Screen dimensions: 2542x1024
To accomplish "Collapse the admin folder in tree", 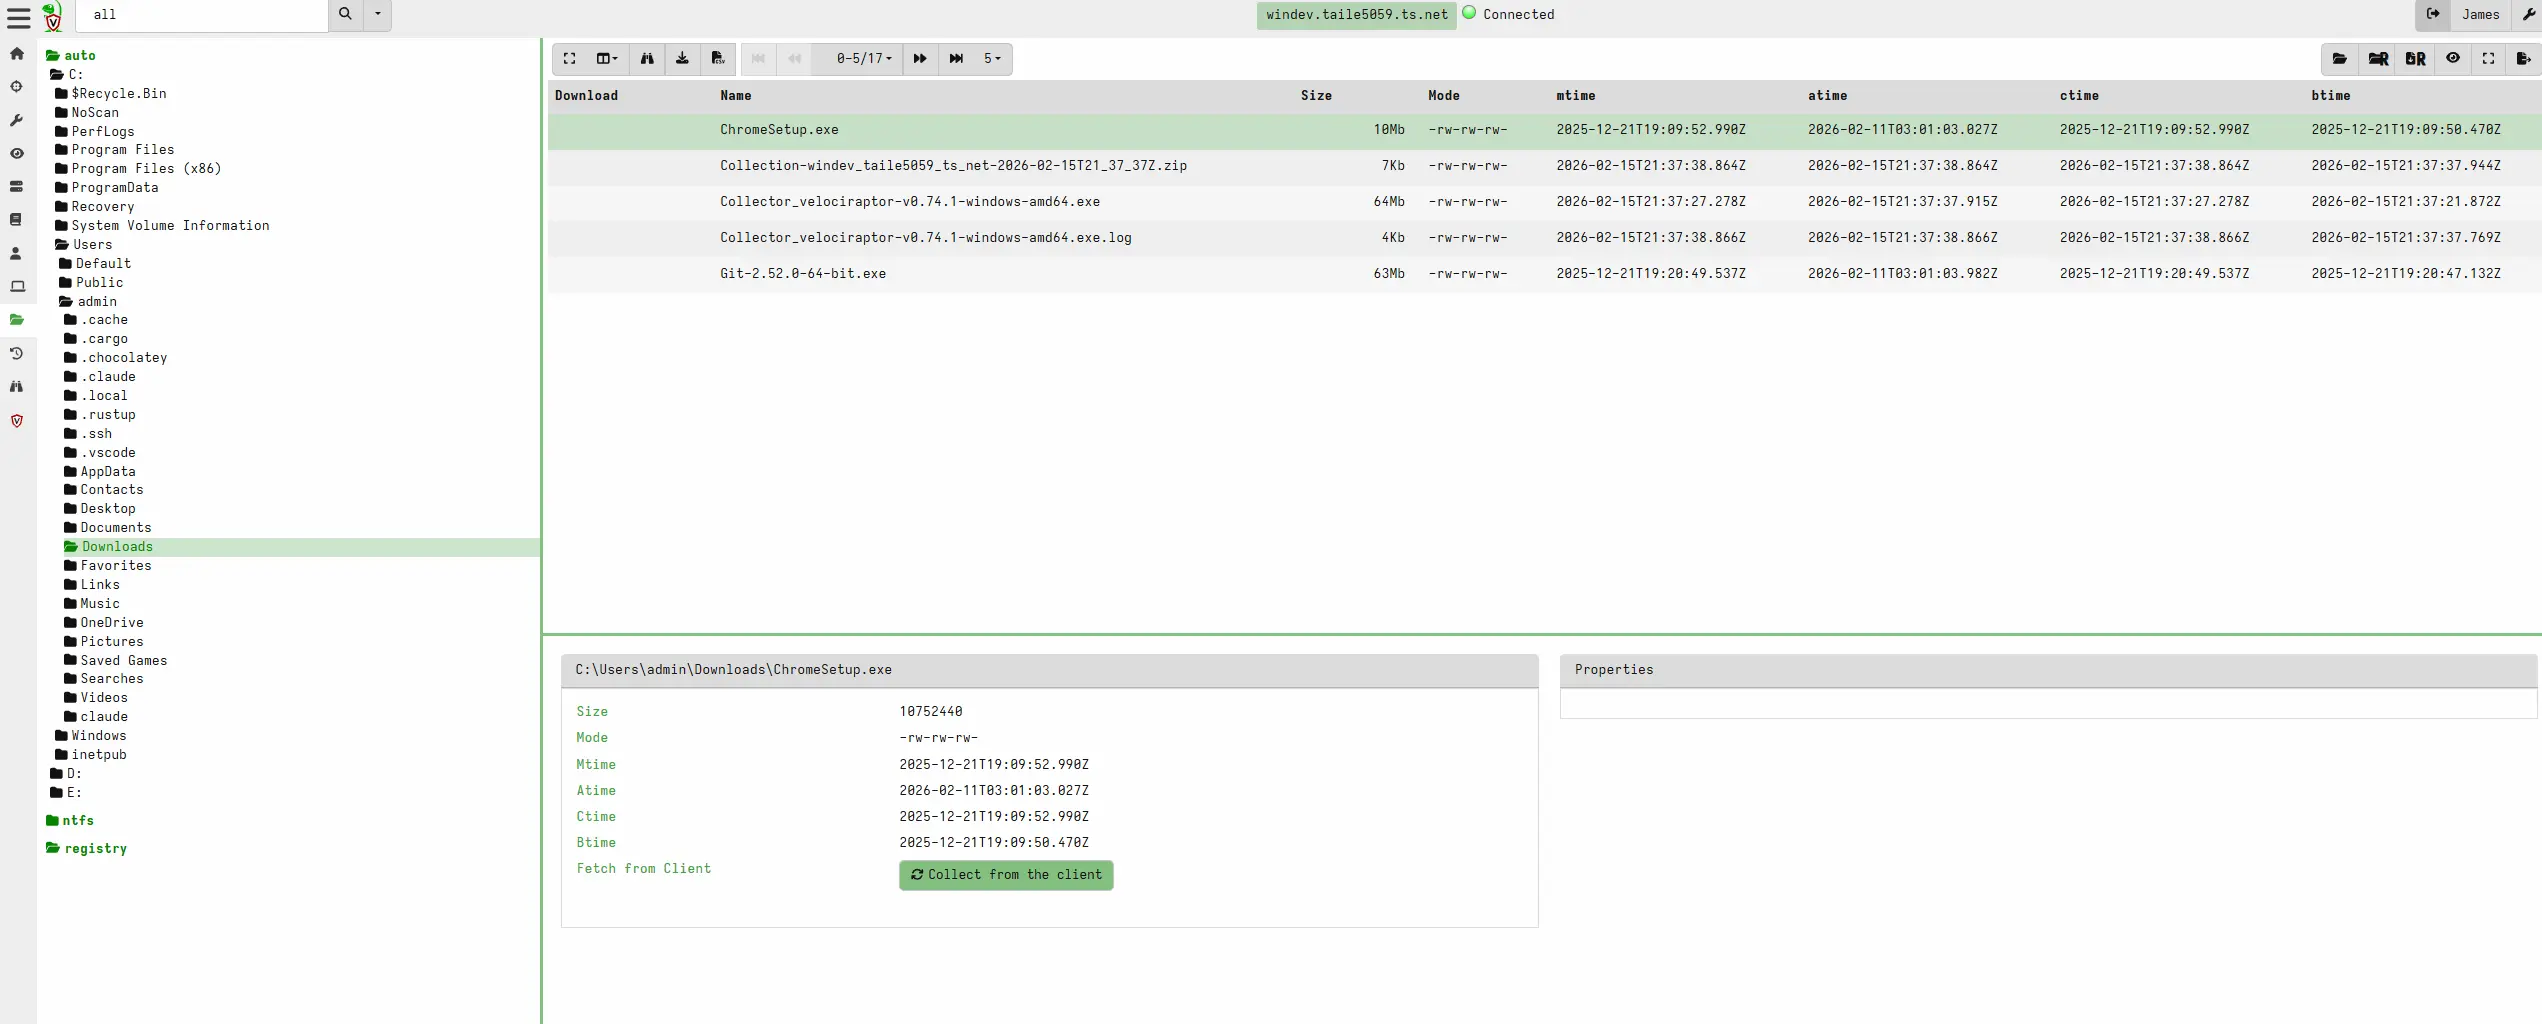I will point(88,302).
